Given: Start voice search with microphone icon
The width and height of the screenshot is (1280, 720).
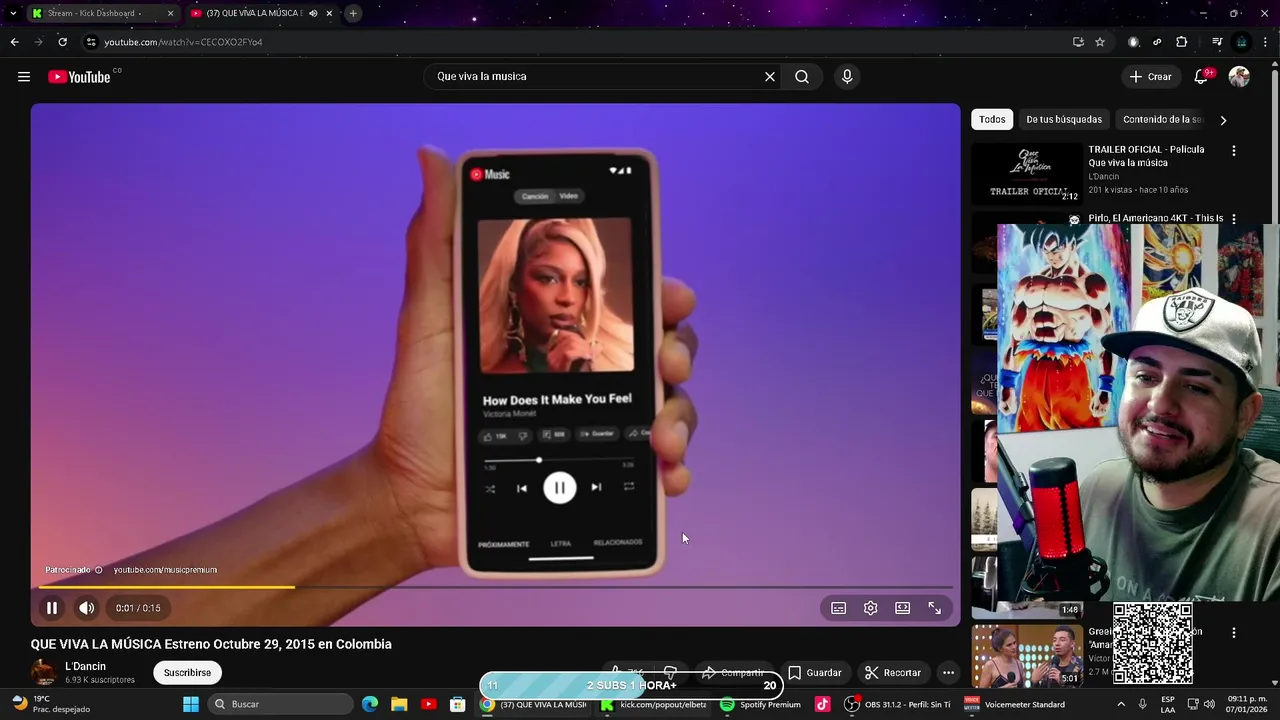Looking at the screenshot, I should click(847, 77).
